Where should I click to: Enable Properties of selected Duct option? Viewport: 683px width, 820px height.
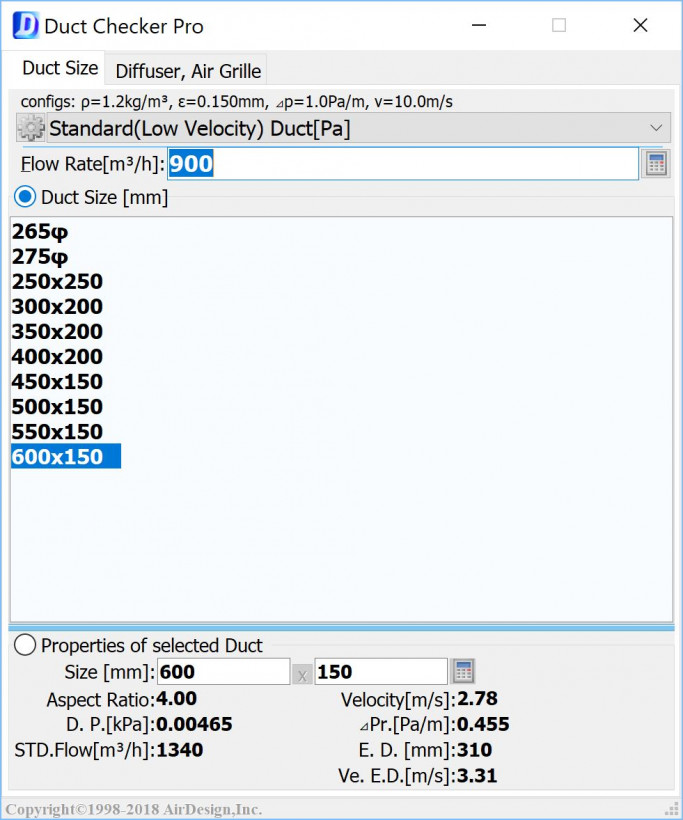(x=25, y=645)
